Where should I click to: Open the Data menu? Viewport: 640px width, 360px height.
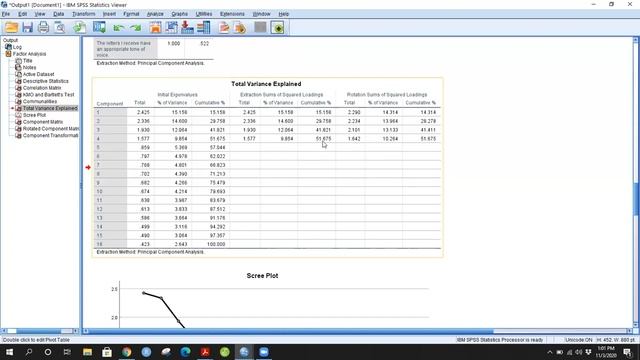(x=58, y=14)
